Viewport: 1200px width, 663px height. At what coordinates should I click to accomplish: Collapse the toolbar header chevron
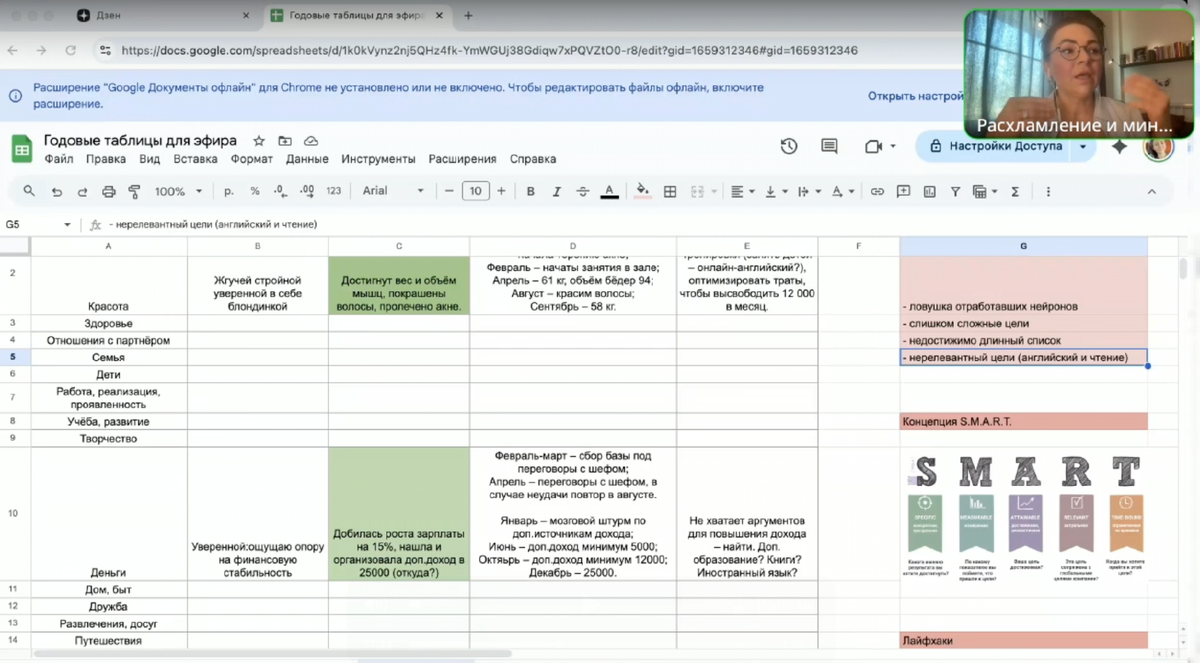(x=1151, y=191)
